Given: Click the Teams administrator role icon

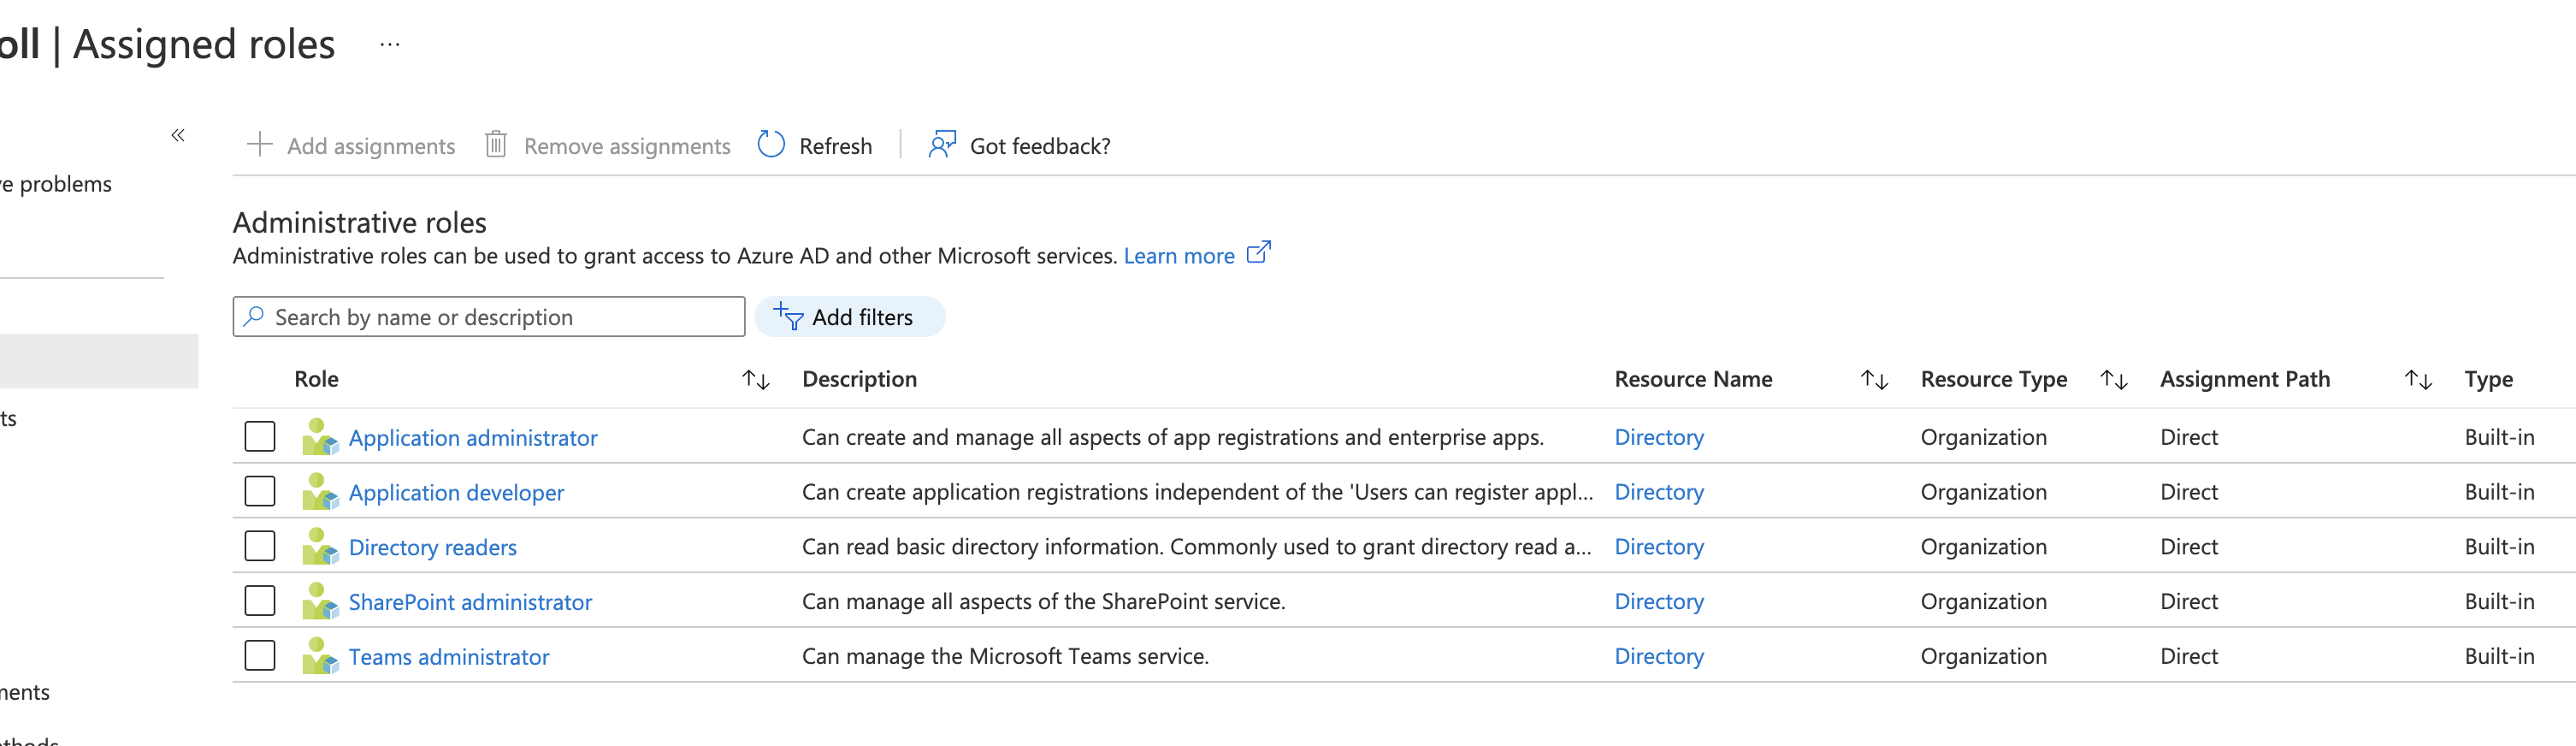Looking at the screenshot, I should pos(319,657).
